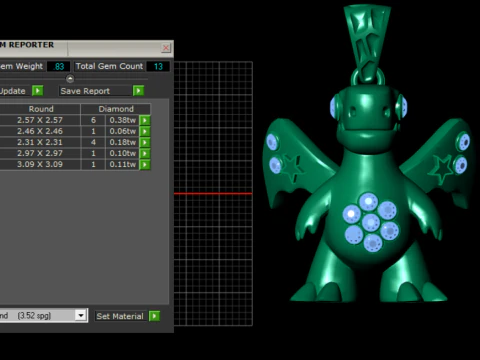The image size is (480, 360).
Task: Select the 2.57 X 2.57 size cell
Action: point(40,120)
